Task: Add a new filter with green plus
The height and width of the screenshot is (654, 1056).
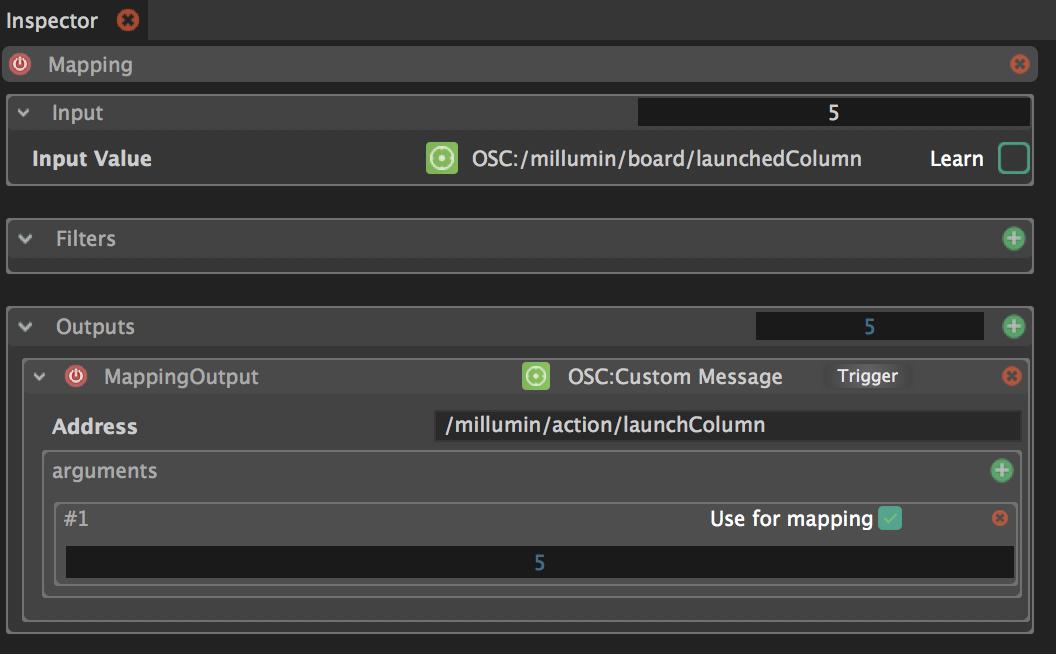Action: (x=1013, y=239)
